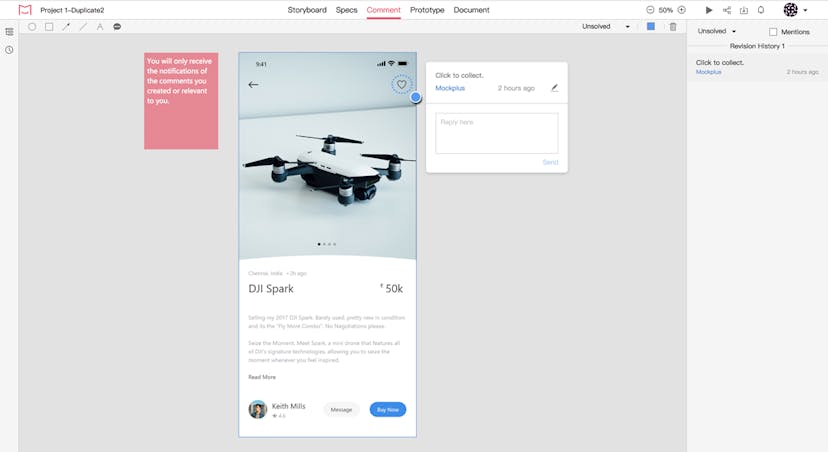Open the right panel Unsolved dropdown
Screen dimensions: 828x452
pyautogui.click(x=717, y=31)
